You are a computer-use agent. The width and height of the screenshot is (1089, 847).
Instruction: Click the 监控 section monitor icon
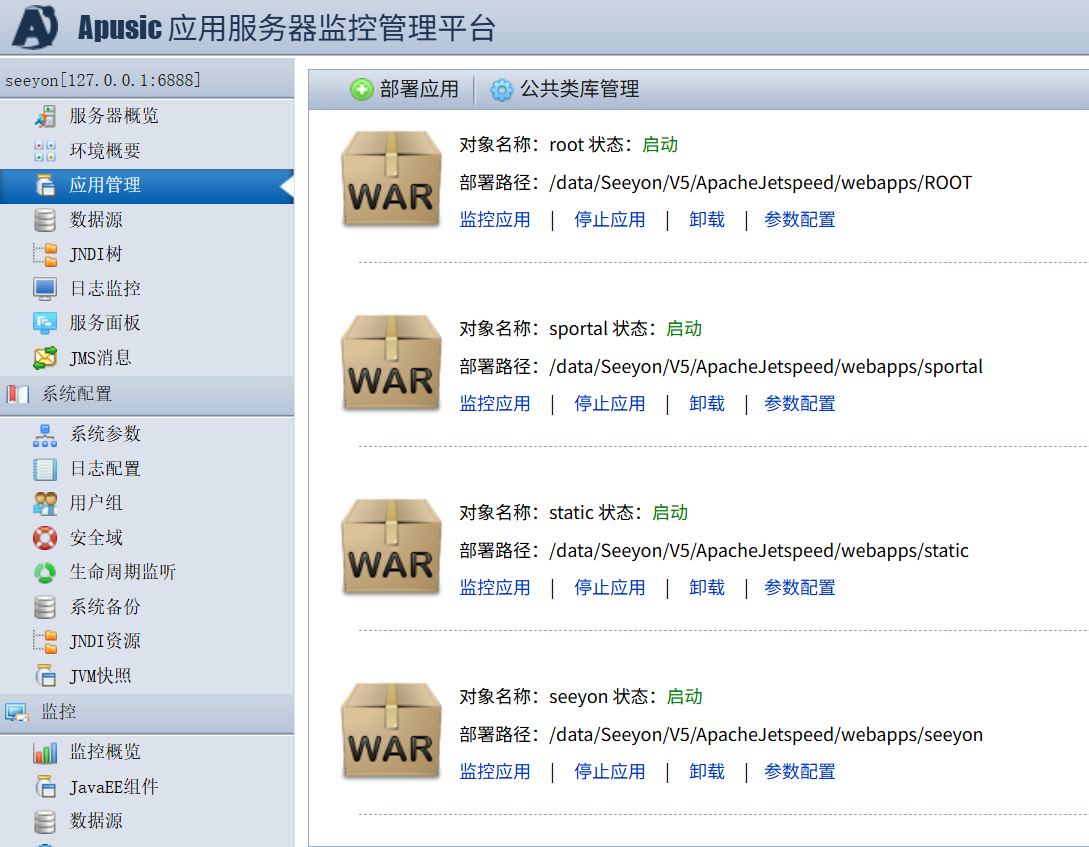(x=17, y=712)
